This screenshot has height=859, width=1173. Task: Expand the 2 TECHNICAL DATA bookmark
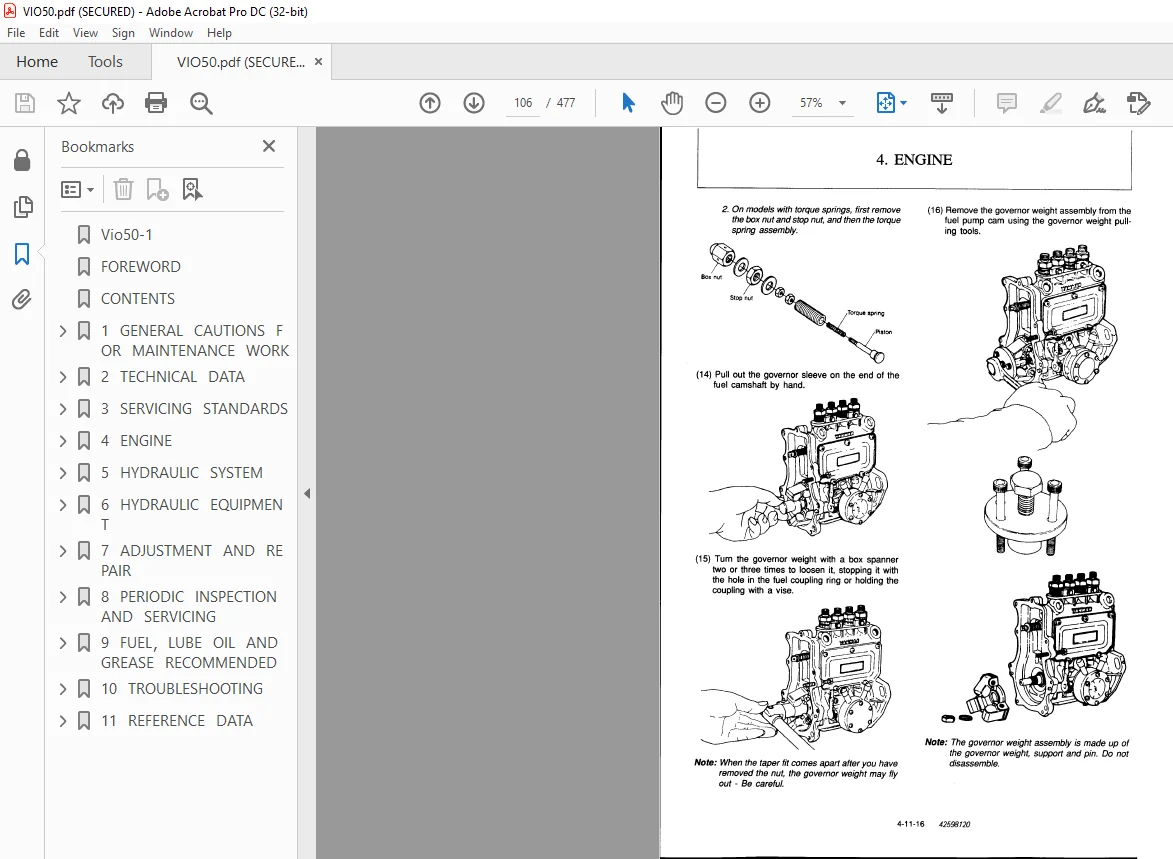coord(63,377)
